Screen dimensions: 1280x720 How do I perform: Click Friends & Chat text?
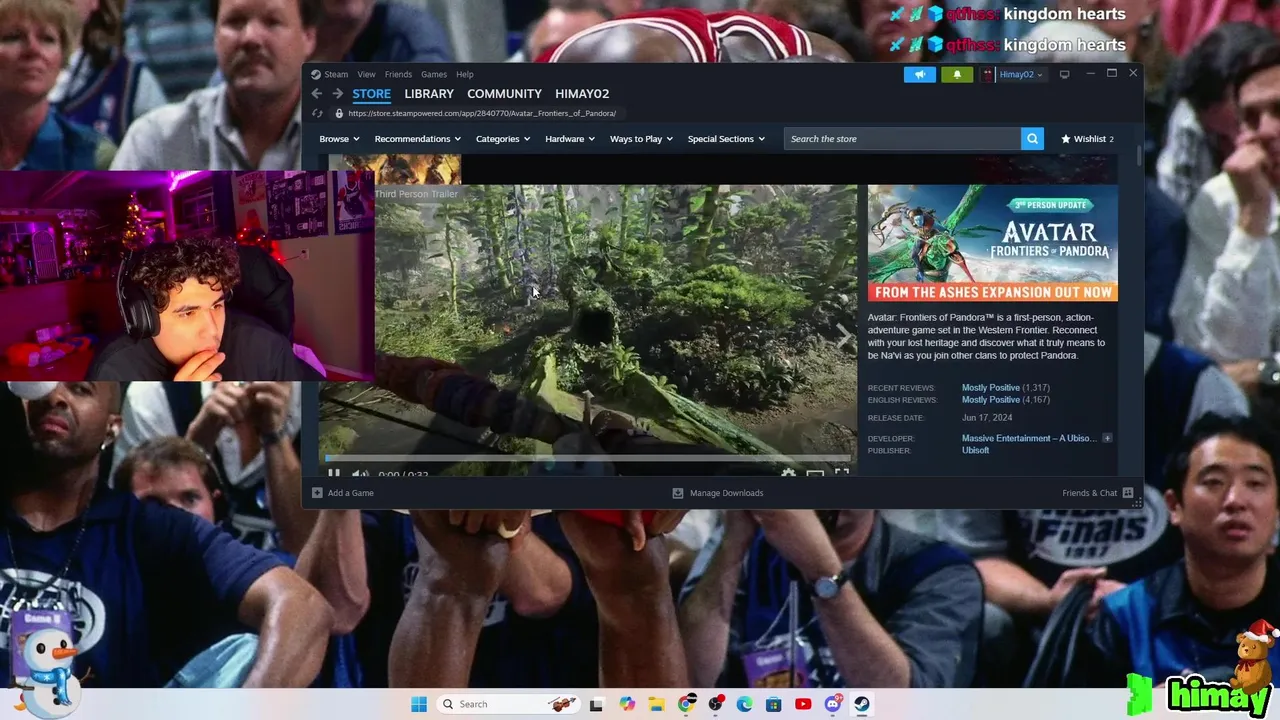tap(1089, 493)
